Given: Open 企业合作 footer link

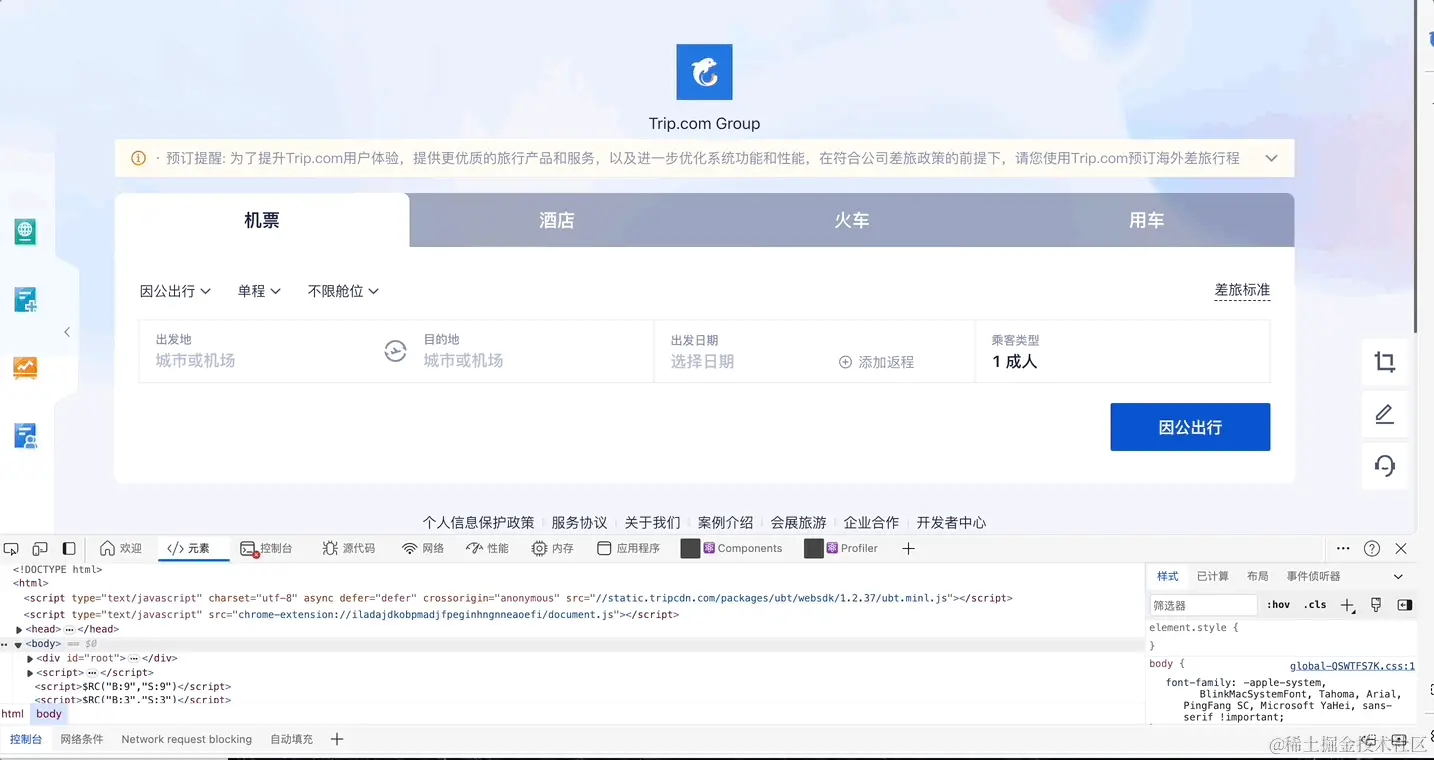Looking at the screenshot, I should point(871,522).
